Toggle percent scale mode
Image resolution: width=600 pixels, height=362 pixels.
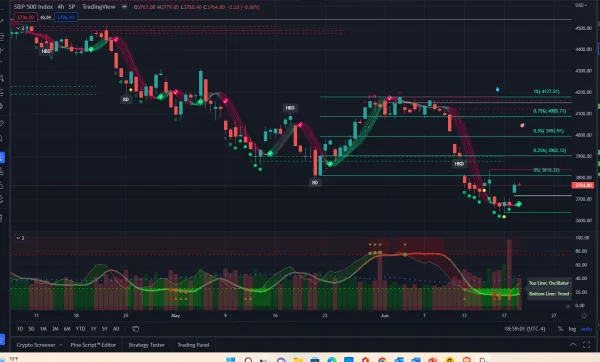[560, 329]
